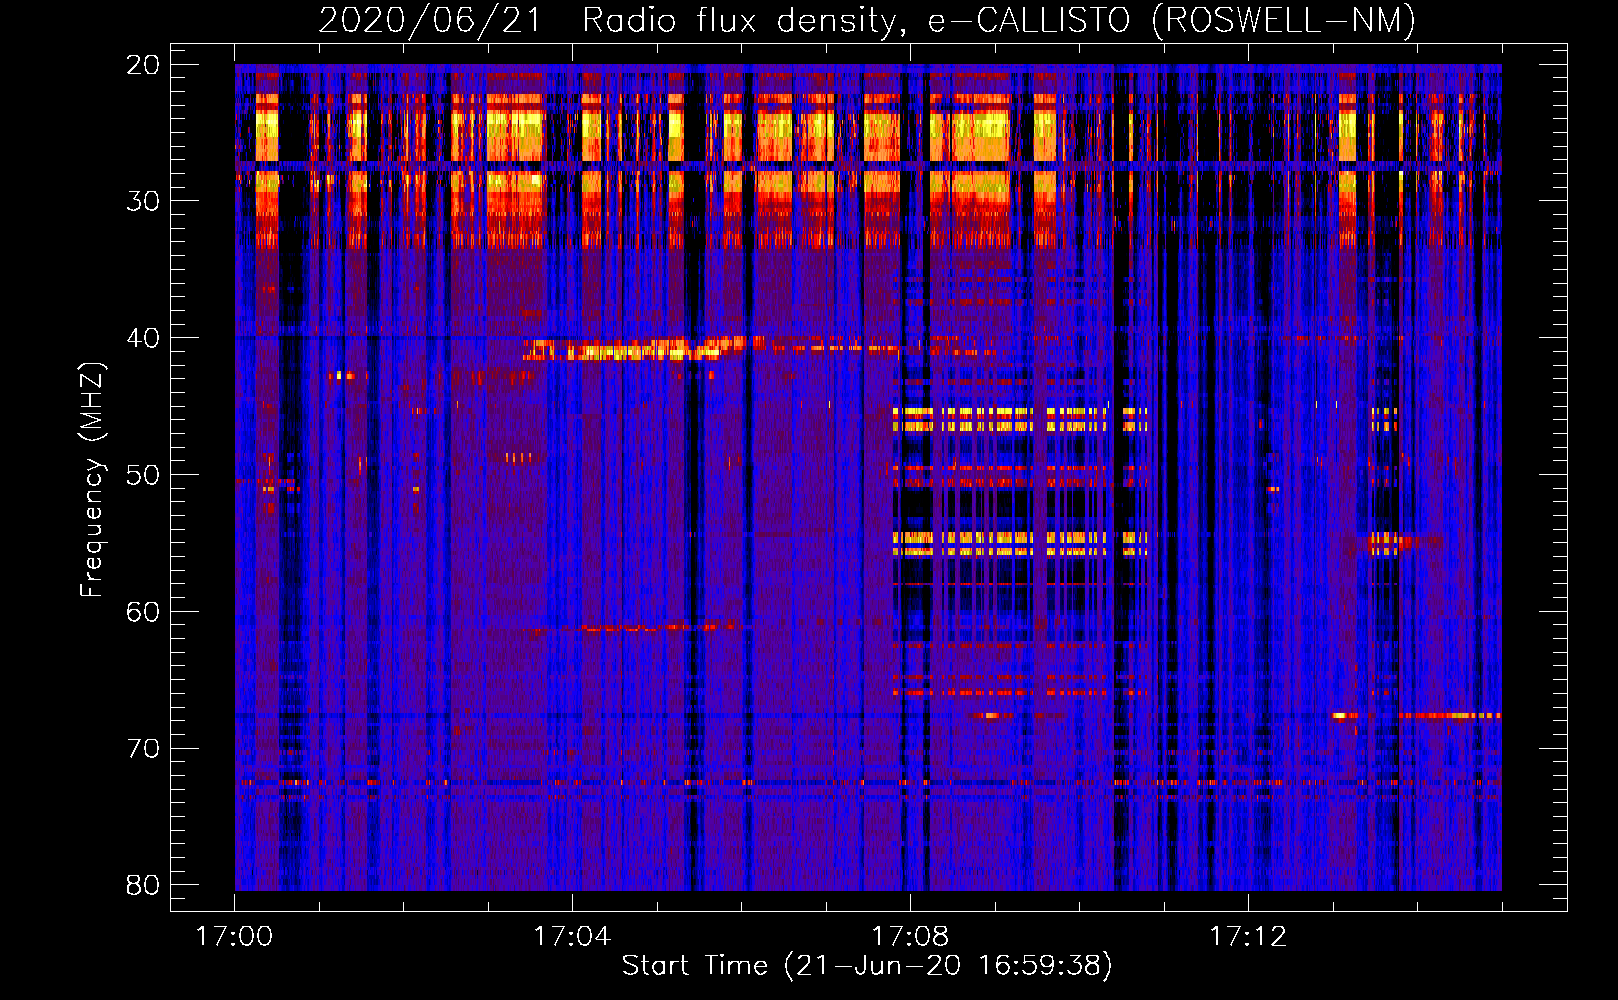Screen dimensions: 1618x1000
Task: Click the 'Start Time' axis caption
Action: click(867, 965)
